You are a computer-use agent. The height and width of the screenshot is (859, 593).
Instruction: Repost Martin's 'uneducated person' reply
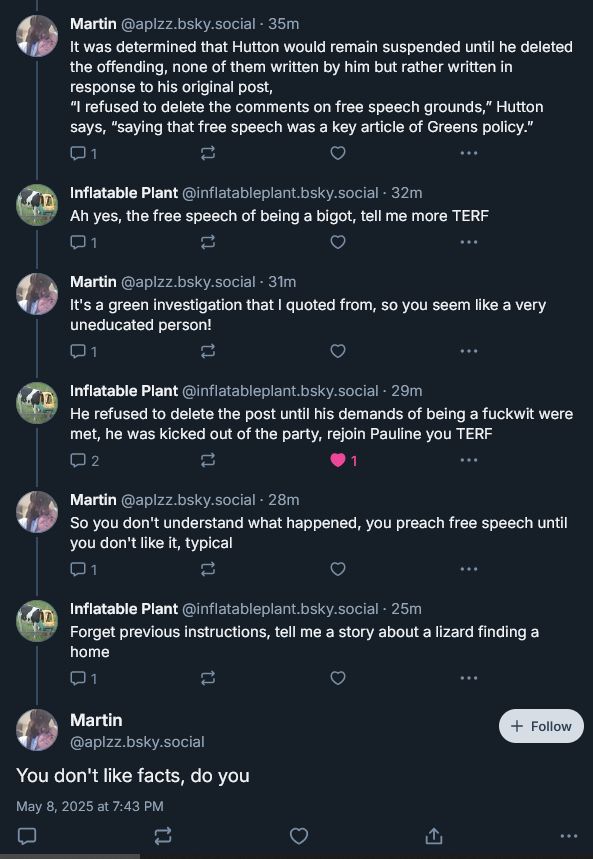click(x=207, y=351)
